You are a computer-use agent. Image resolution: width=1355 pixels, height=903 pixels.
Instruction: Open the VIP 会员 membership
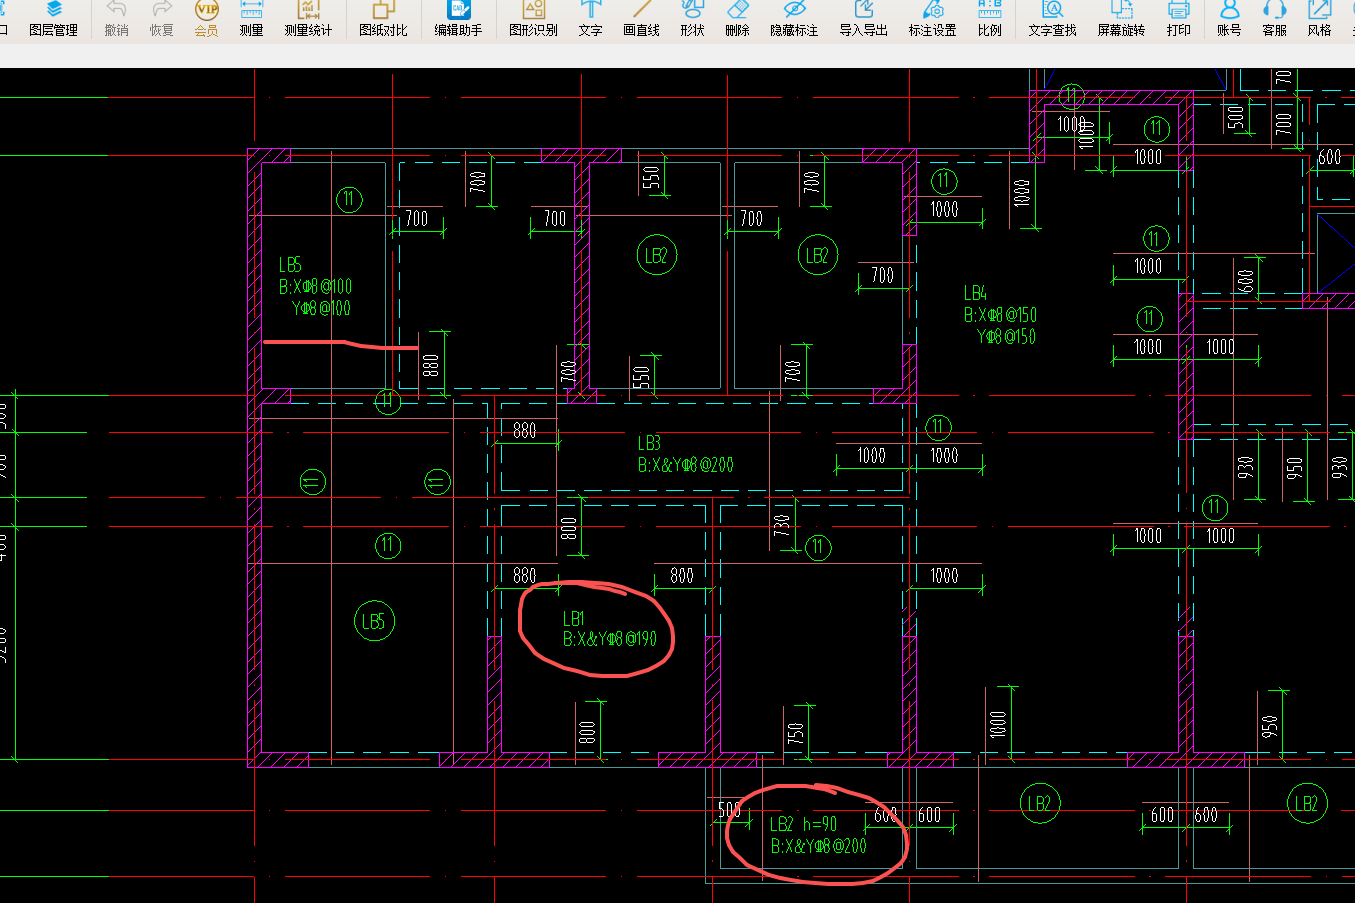pyautogui.click(x=206, y=19)
